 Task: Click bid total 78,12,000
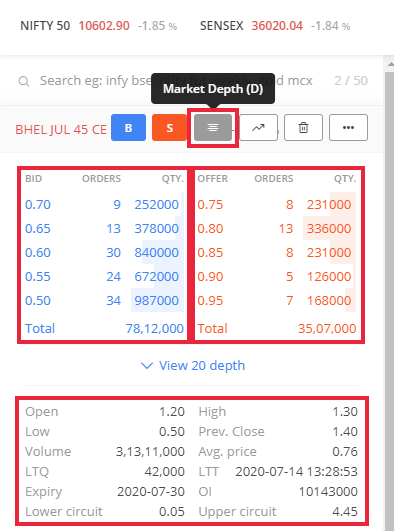[x=155, y=328]
